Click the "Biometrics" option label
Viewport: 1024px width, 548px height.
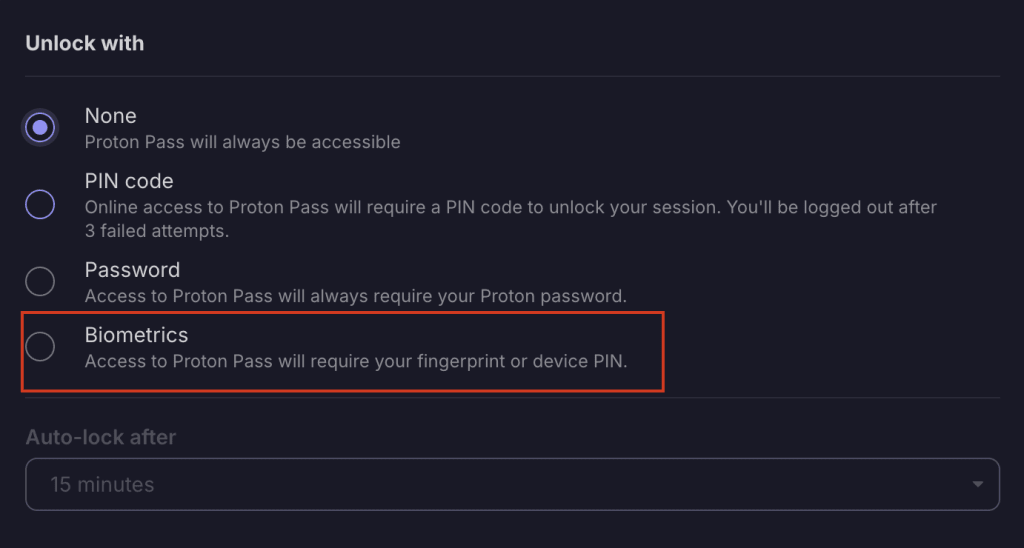(136, 335)
